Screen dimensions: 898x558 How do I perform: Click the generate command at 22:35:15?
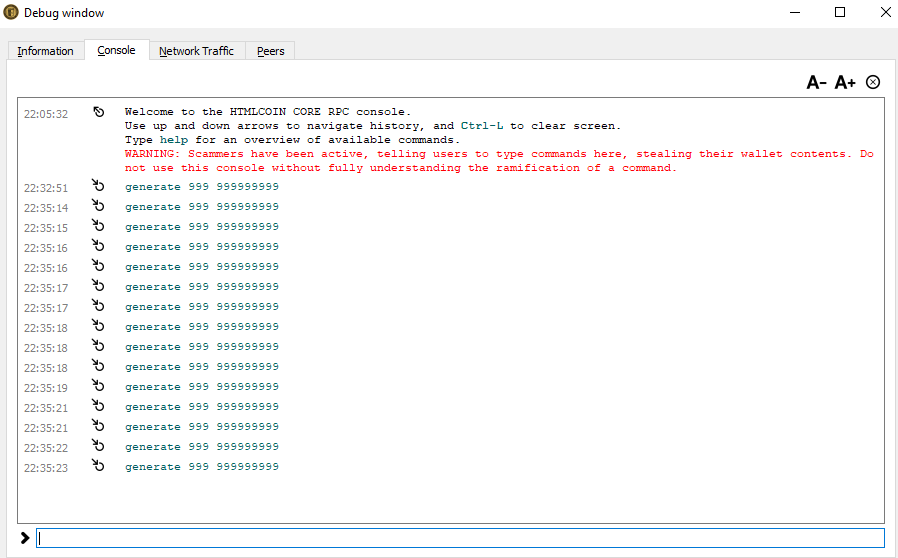(x=202, y=227)
